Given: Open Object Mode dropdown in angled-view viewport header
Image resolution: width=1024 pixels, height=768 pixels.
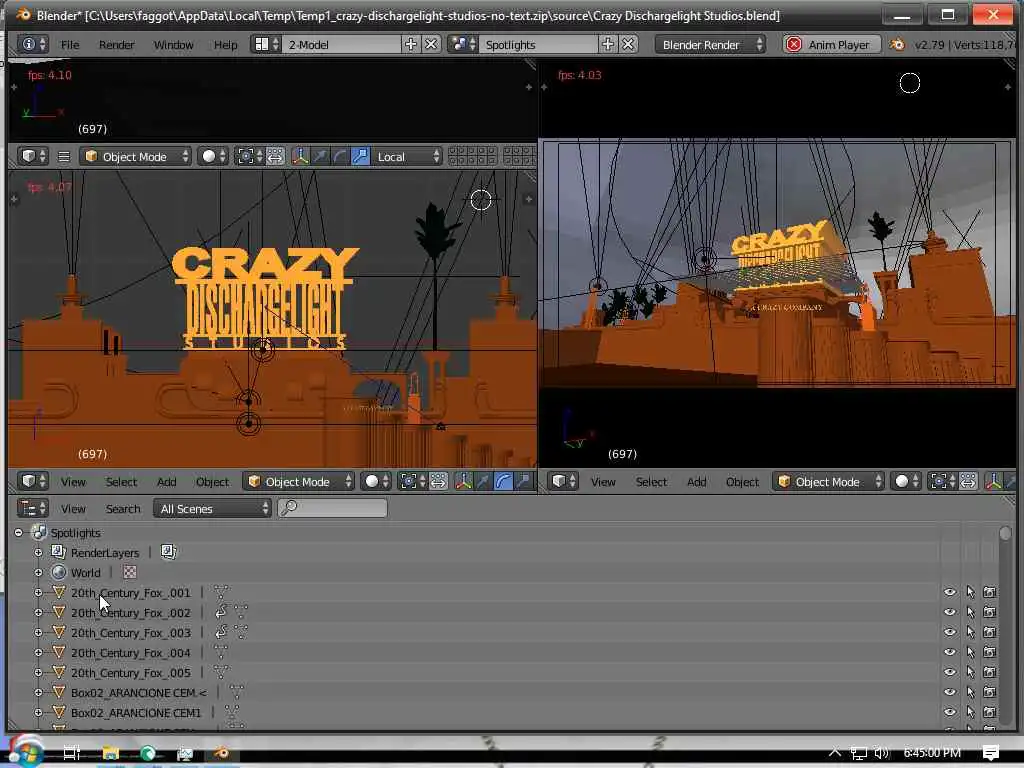Looking at the screenshot, I should tap(828, 481).
